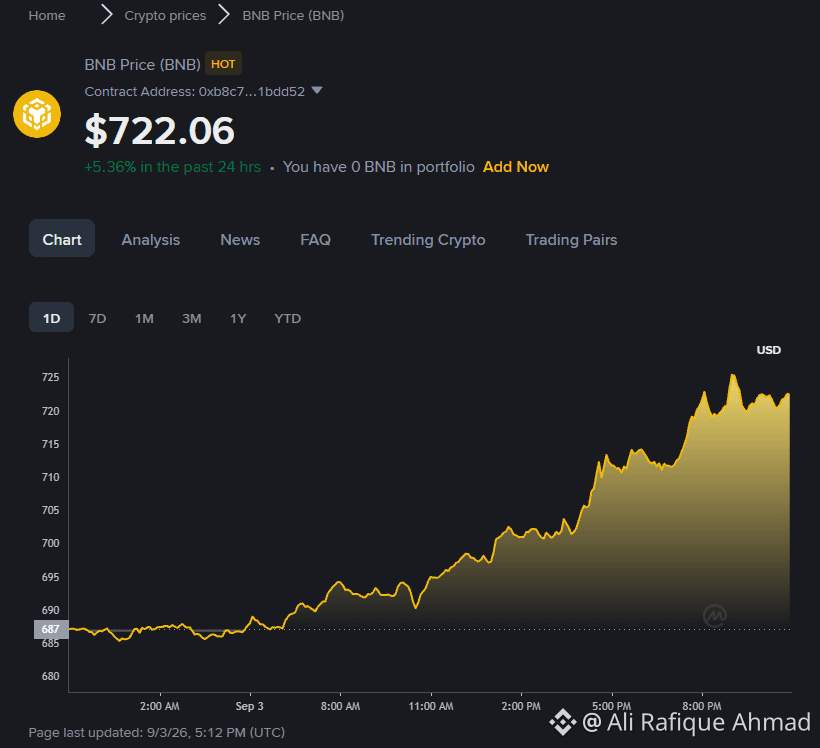Click the CoinMarketCap watermark icon on chart
820x748 pixels.
coord(715,616)
